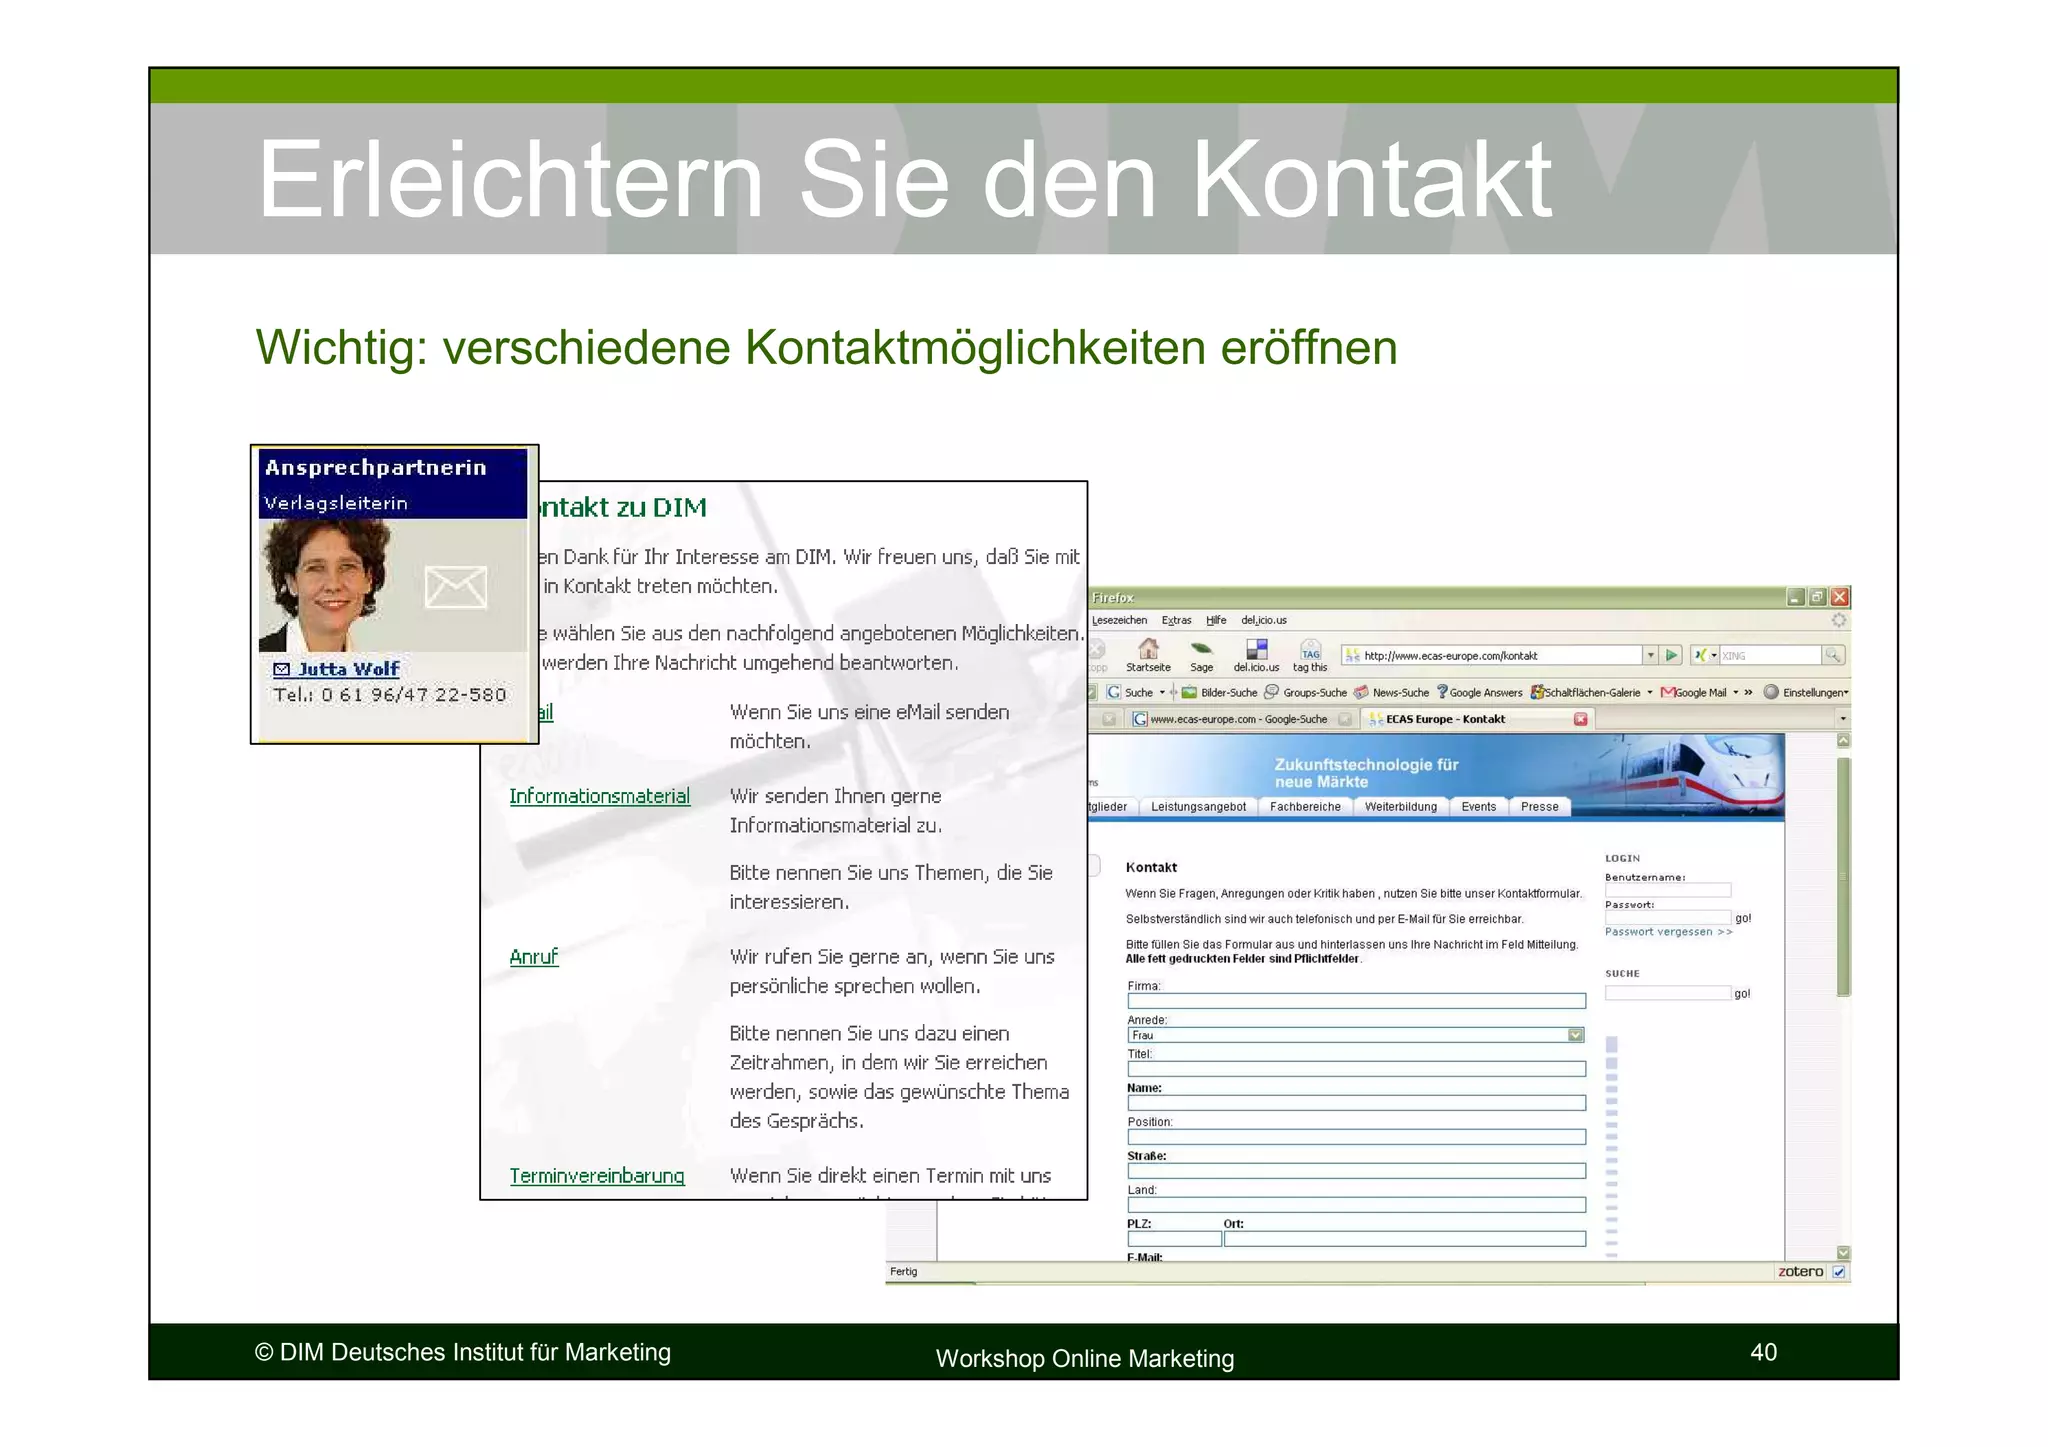Image resolution: width=2048 pixels, height=1447 pixels.
Task: Select the Fachbereiche navigation tab
Action: (1305, 807)
